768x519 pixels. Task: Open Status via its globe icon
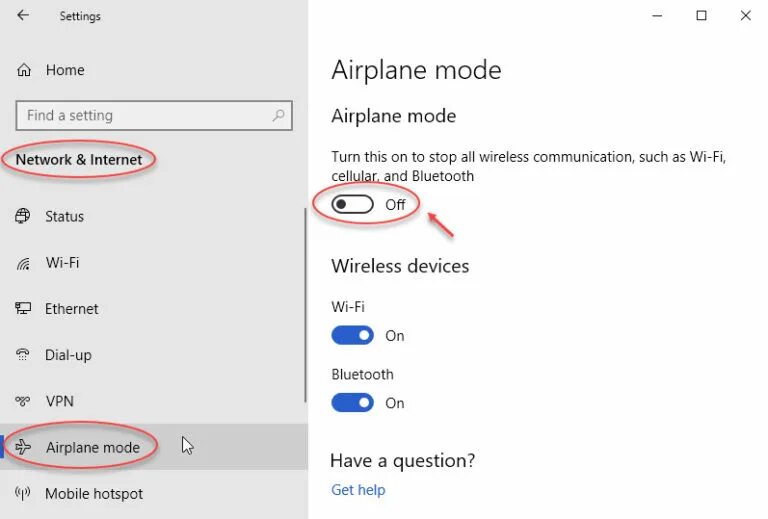[x=23, y=216]
